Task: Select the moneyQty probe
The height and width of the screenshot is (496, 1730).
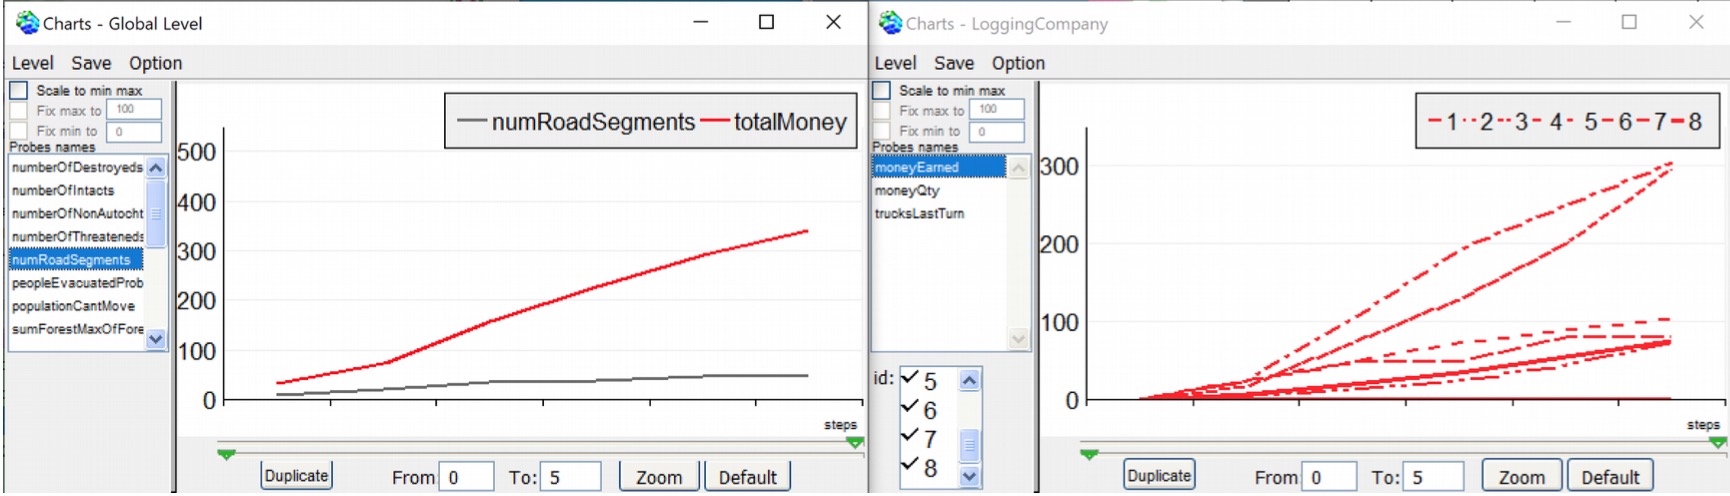Action: [907, 190]
